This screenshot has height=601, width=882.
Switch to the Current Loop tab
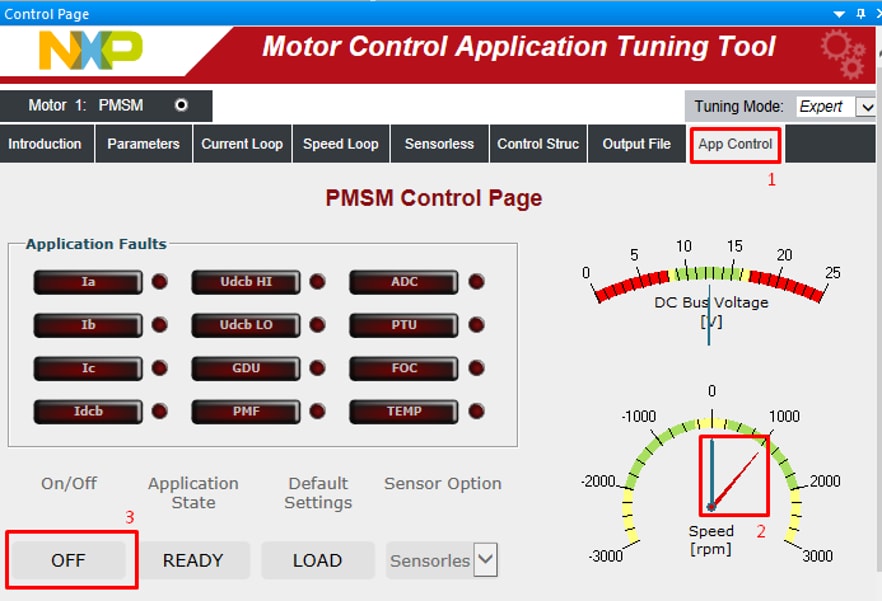coord(241,144)
